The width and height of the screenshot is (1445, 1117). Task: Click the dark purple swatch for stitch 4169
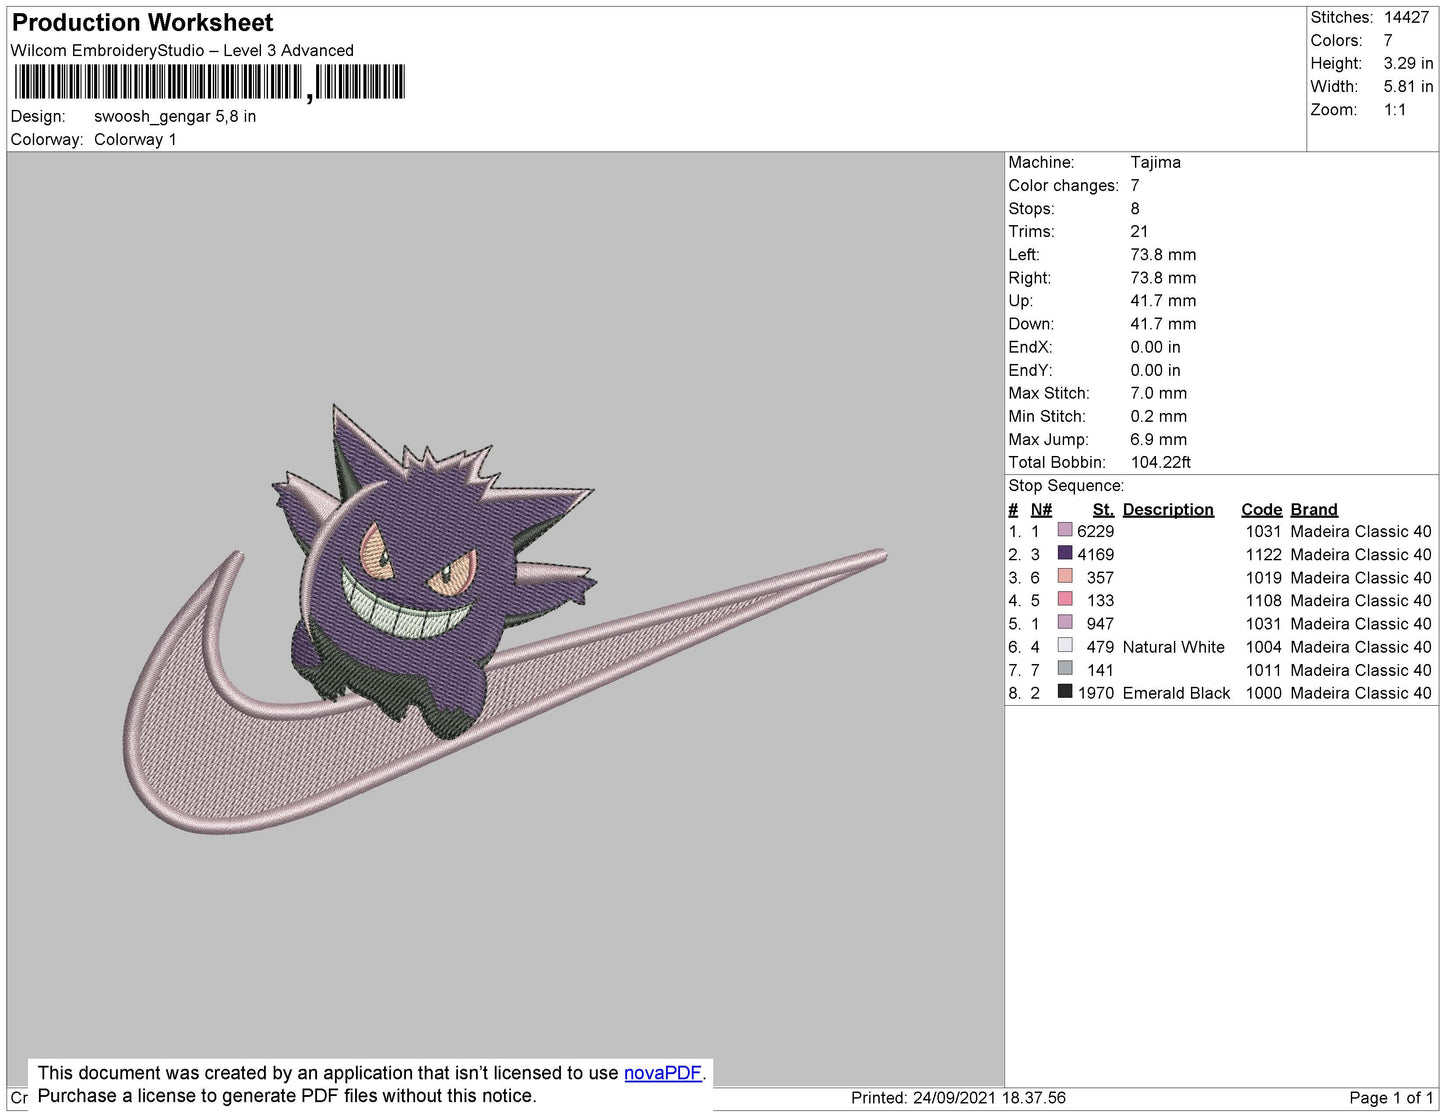[x=1065, y=554]
